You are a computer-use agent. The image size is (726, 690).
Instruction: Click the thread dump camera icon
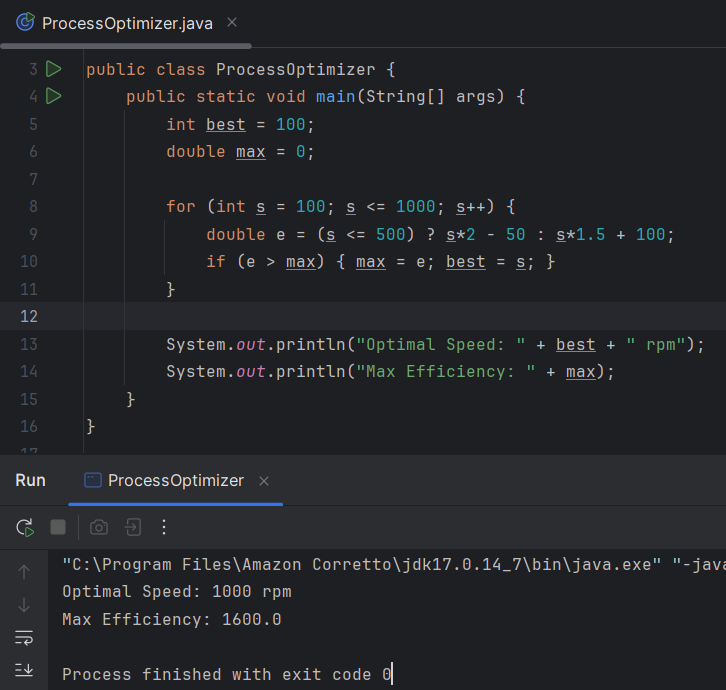99,527
